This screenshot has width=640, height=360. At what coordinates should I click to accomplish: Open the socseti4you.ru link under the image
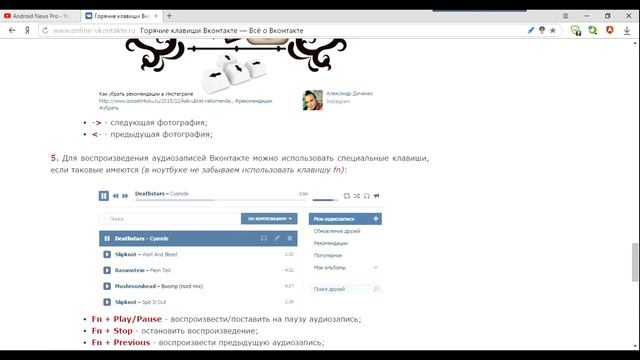click(x=166, y=101)
